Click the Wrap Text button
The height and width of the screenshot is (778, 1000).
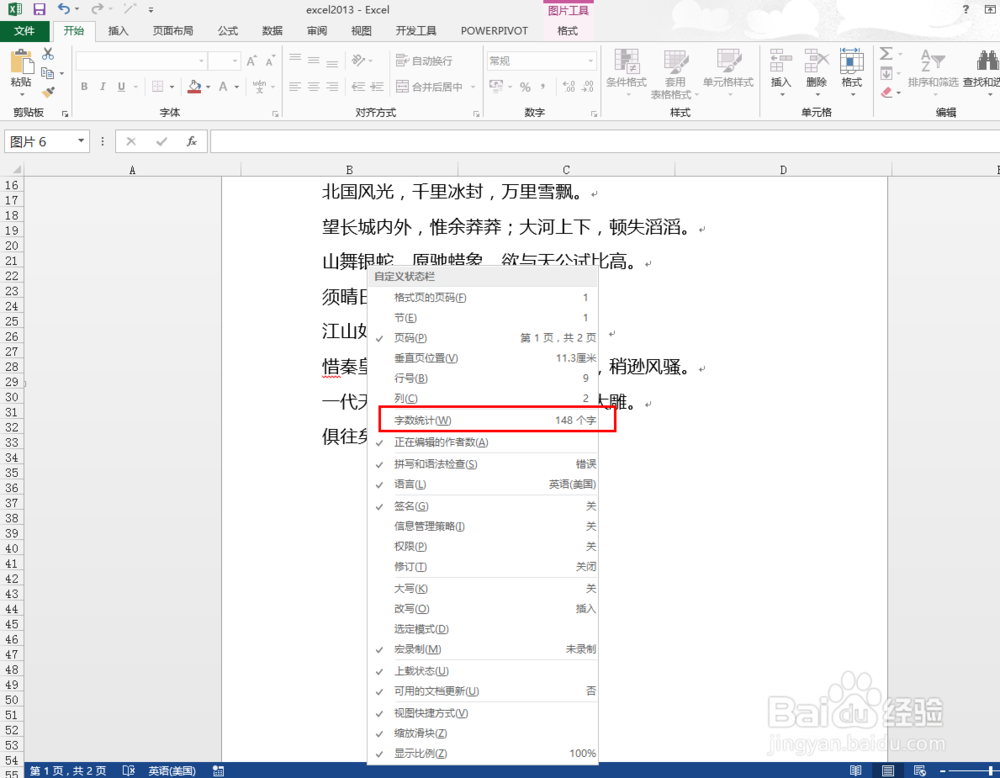pyautogui.click(x=424, y=61)
